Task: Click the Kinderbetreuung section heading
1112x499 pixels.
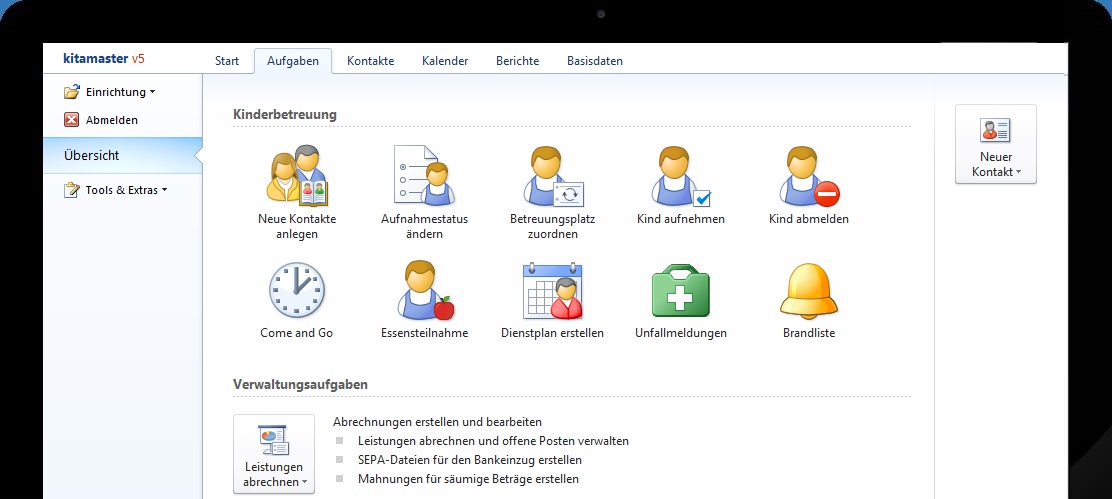Action: (x=285, y=114)
